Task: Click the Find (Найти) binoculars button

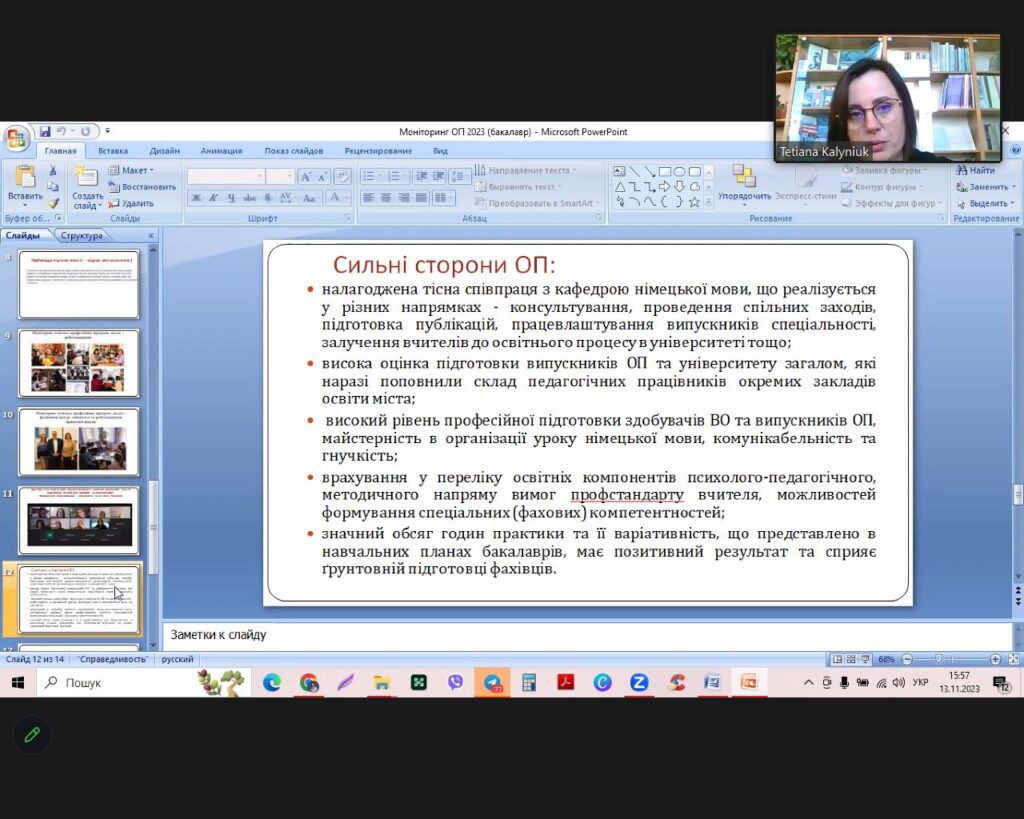Action: pyautogui.click(x=974, y=170)
